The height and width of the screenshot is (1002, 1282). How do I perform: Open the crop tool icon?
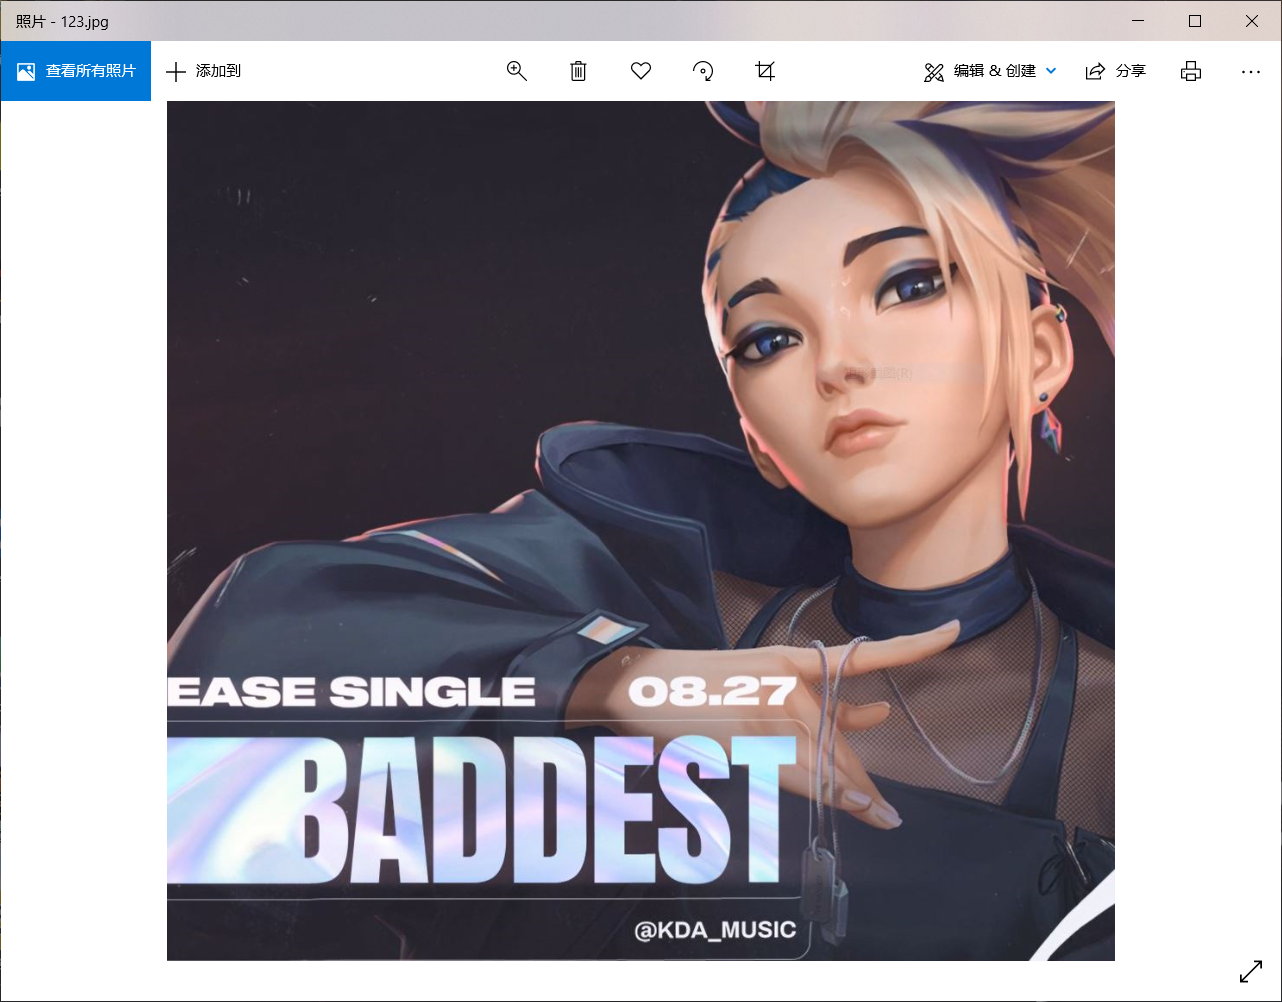coord(765,71)
